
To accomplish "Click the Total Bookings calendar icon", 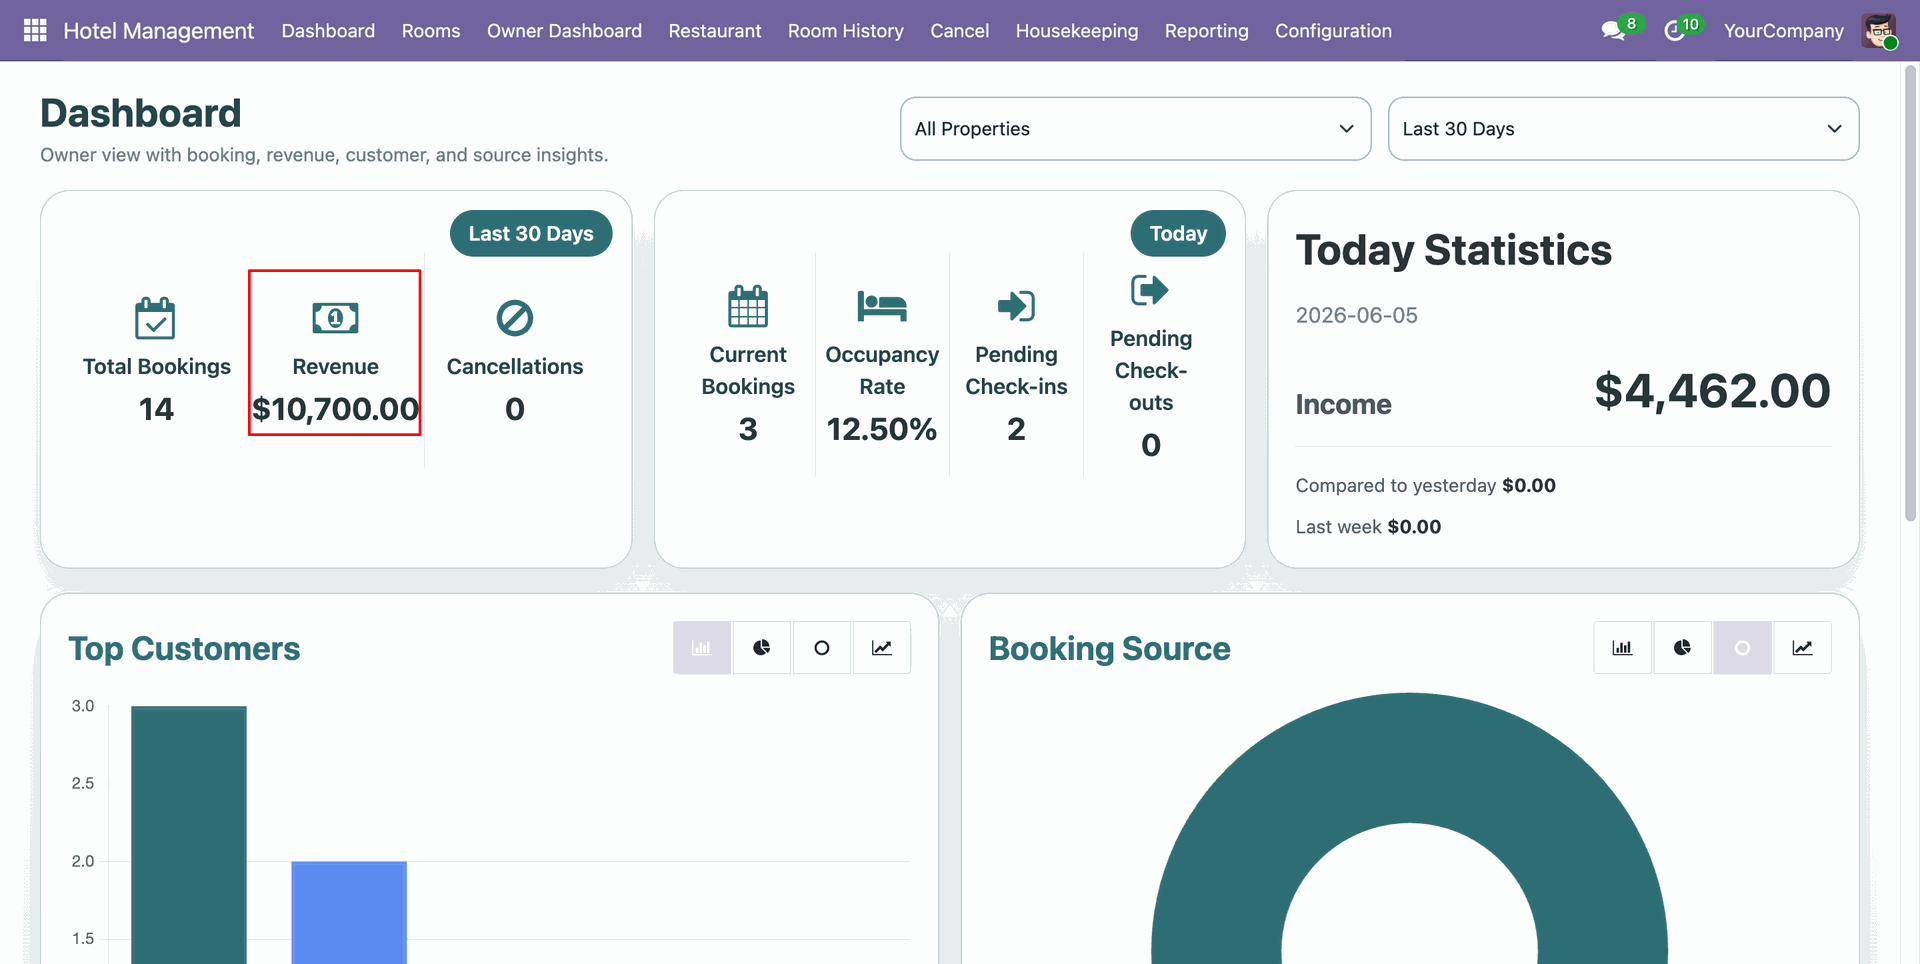I will tap(155, 318).
